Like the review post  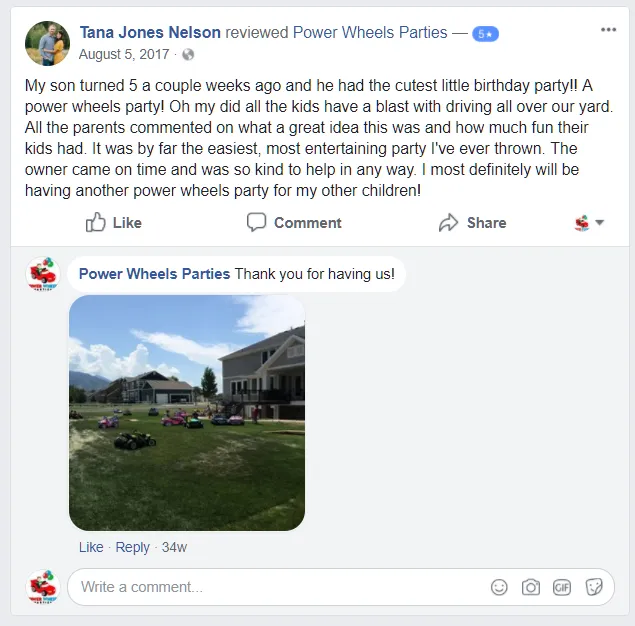113,223
